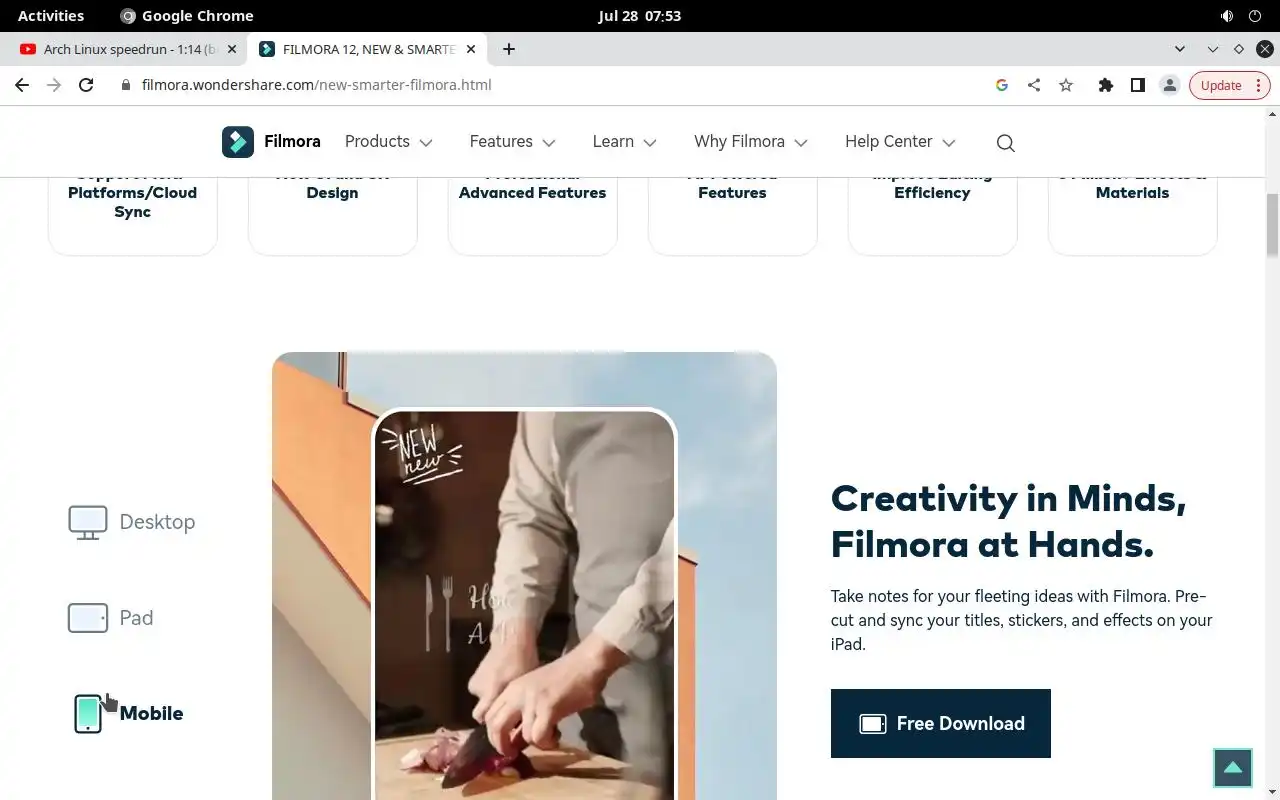Open Platforms/Cloud Sync card
The width and height of the screenshot is (1280, 800).
133,215
